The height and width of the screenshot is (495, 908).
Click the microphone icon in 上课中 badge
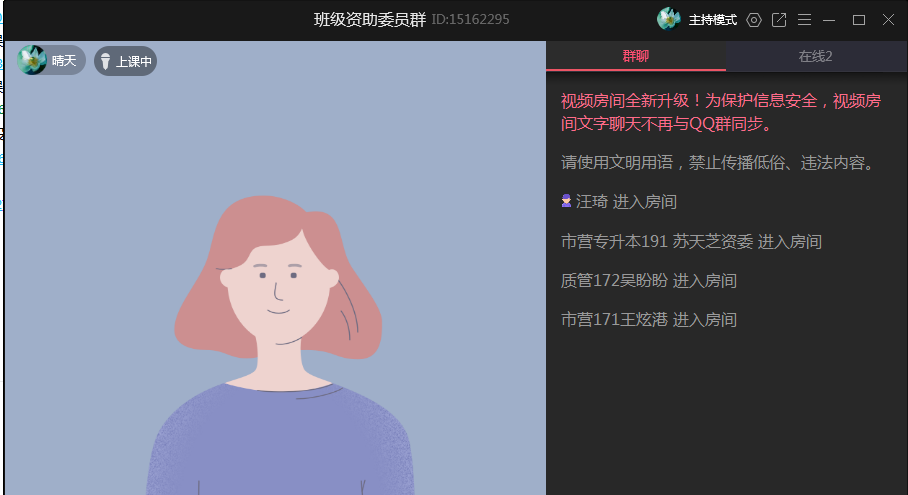(105, 61)
